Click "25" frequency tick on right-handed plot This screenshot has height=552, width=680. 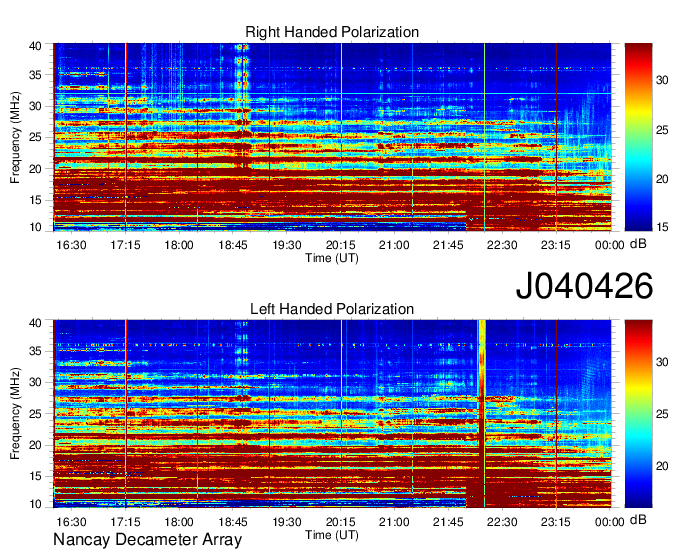point(35,137)
